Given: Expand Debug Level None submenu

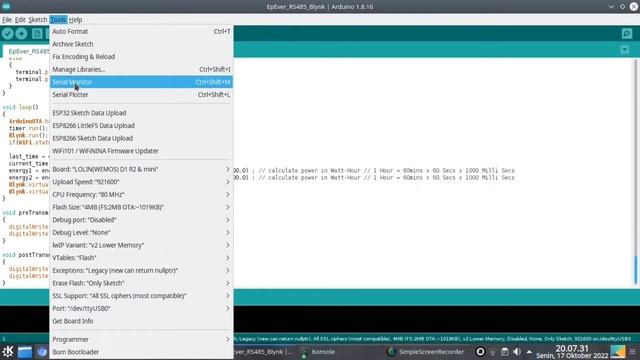Looking at the screenshot, I should click(x=141, y=233).
